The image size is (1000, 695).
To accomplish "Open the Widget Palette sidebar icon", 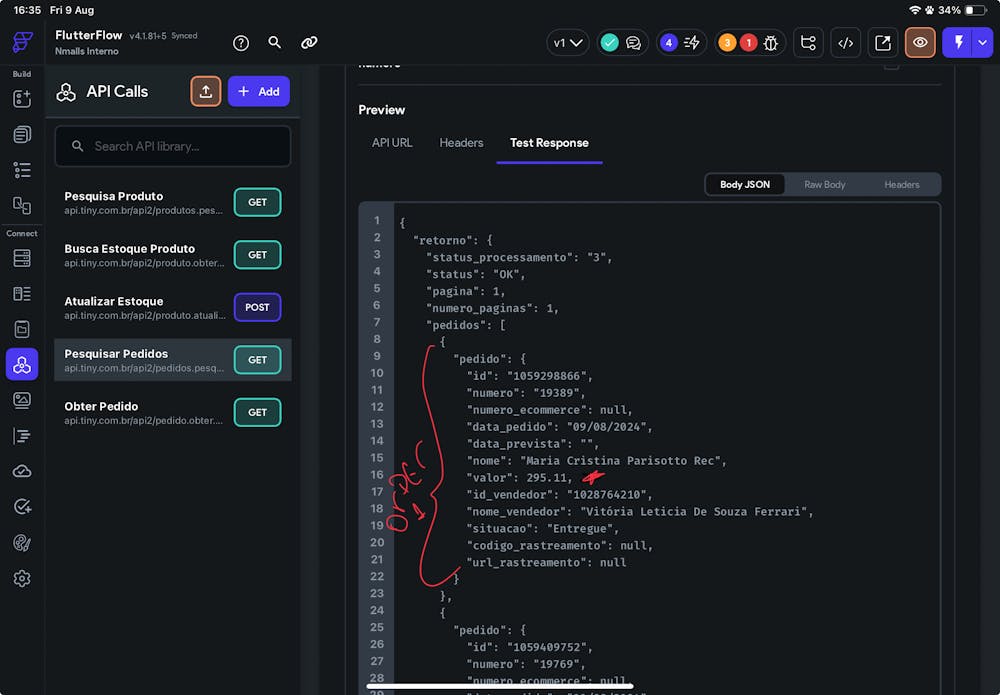I will point(22,99).
